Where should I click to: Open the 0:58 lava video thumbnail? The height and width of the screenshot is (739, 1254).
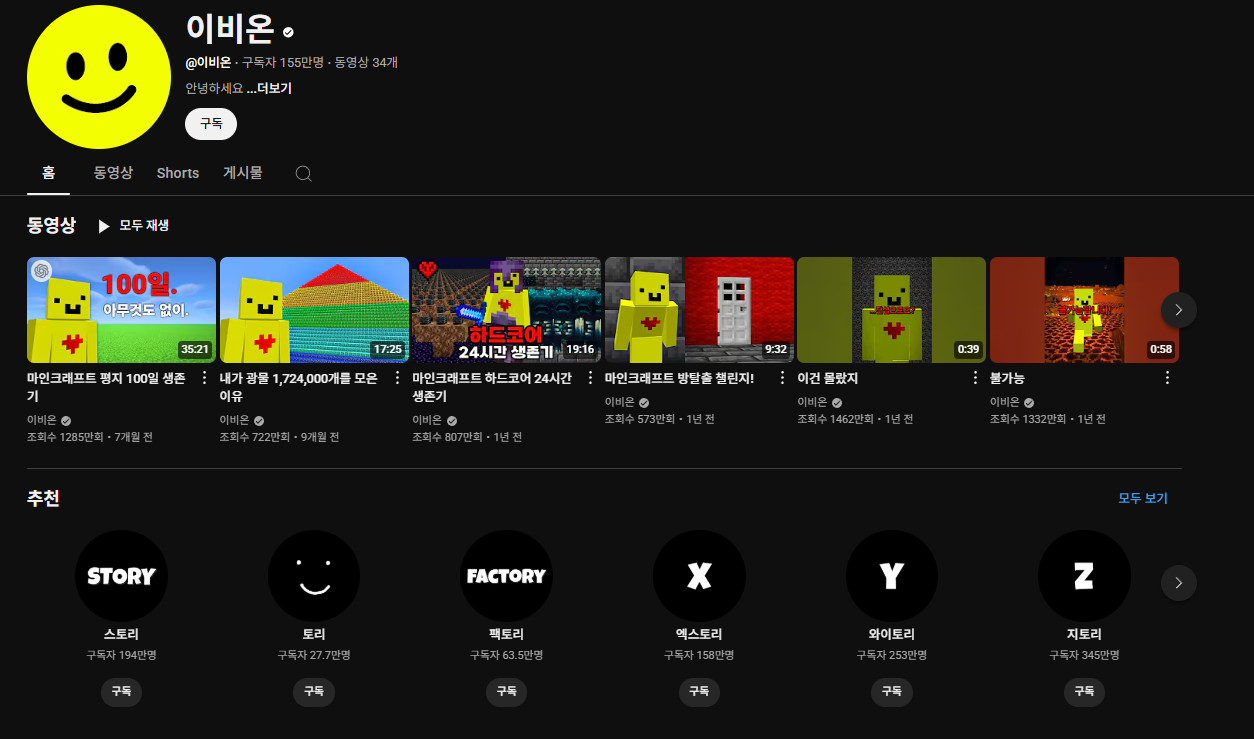point(1084,310)
